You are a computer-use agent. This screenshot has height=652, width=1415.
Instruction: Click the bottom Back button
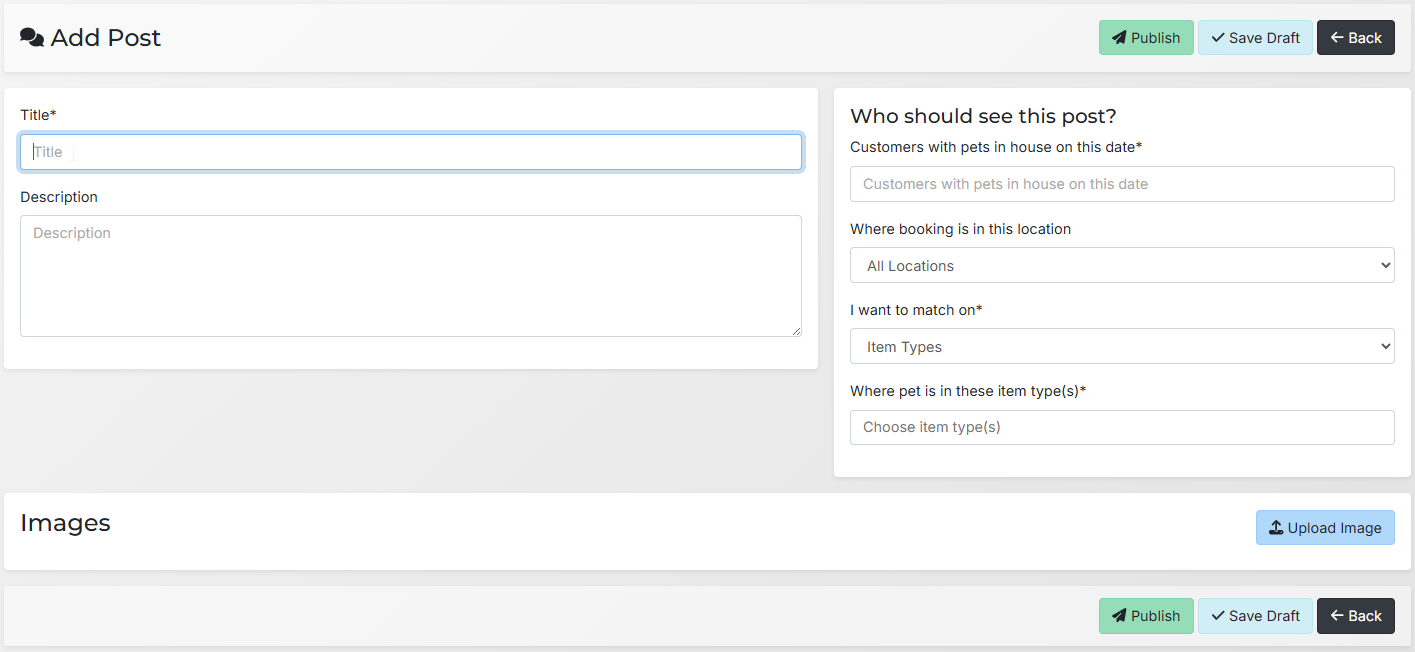coord(1356,616)
